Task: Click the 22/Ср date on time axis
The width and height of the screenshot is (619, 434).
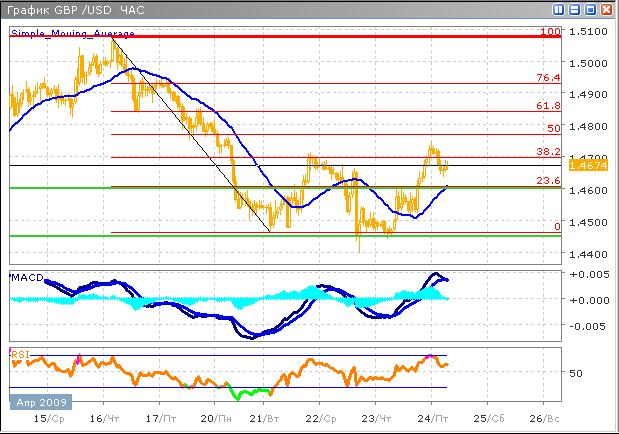Action: [x=321, y=419]
